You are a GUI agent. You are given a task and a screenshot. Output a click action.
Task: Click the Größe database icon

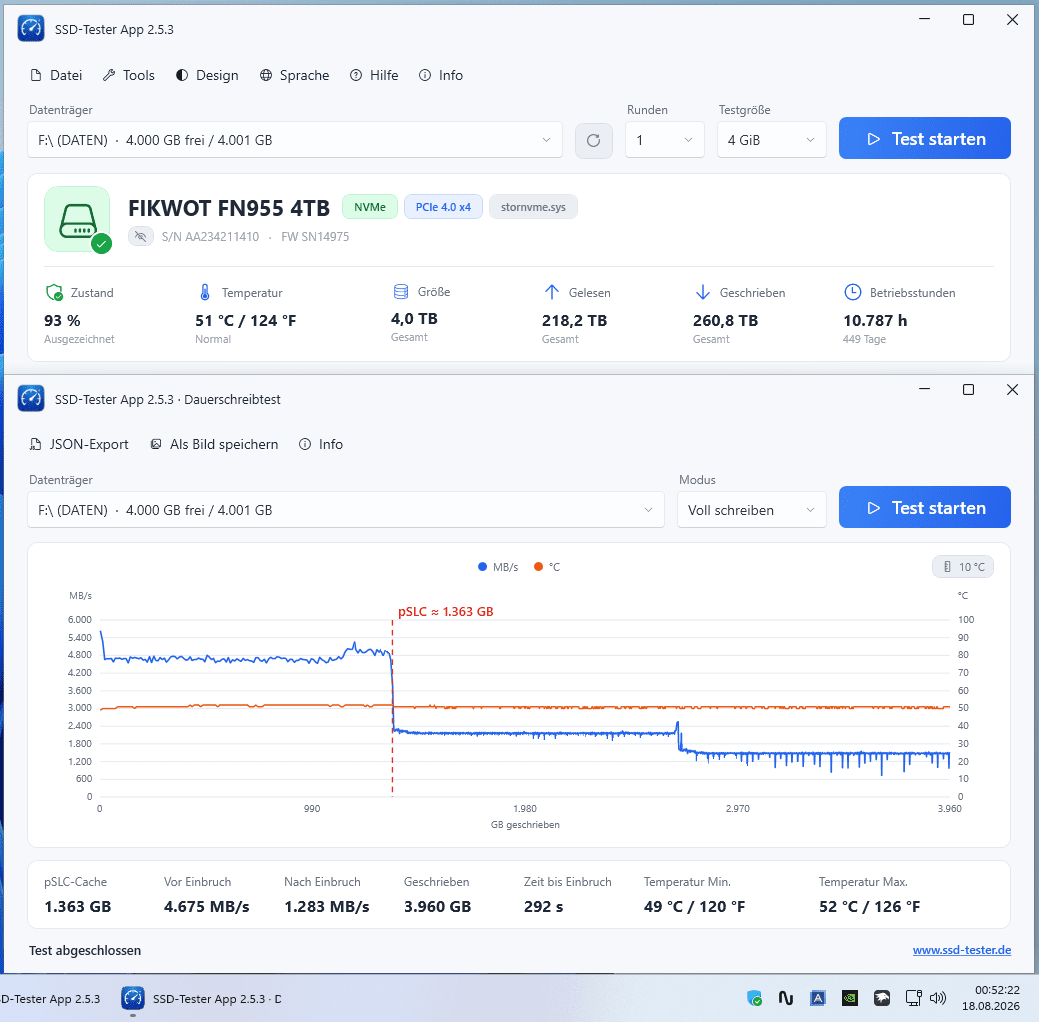click(401, 292)
